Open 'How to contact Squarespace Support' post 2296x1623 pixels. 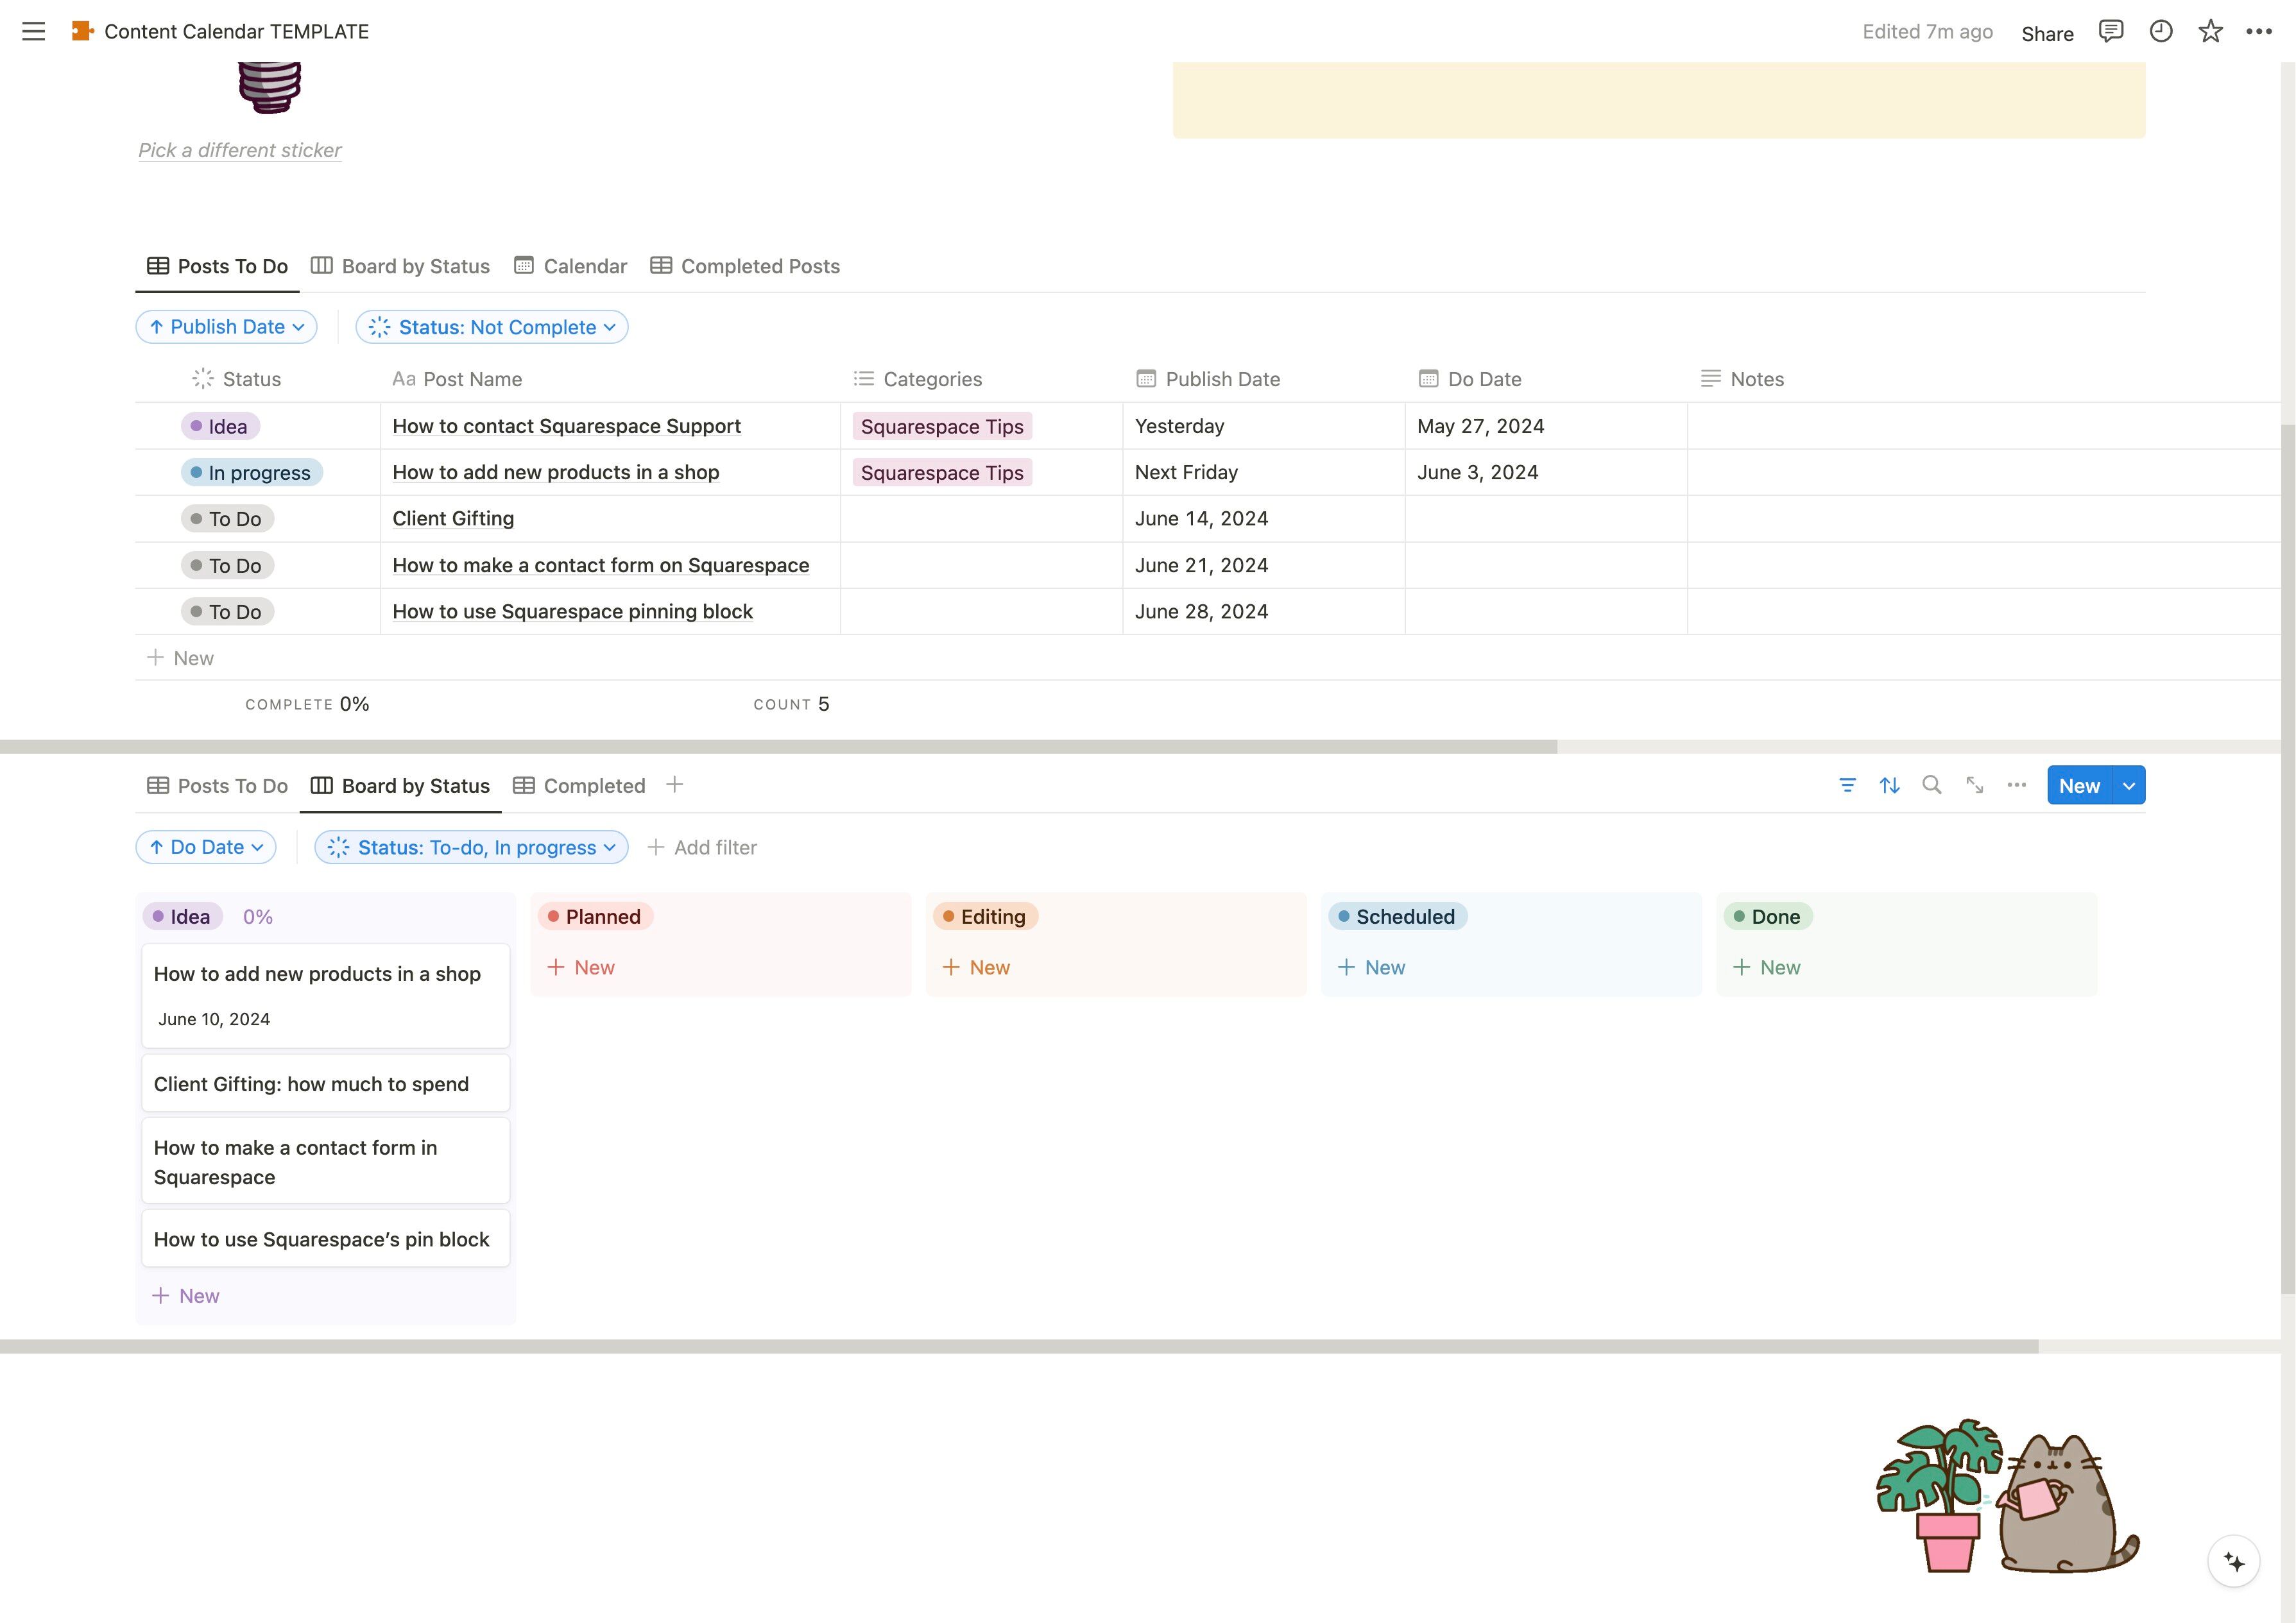(x=566, y=426)
